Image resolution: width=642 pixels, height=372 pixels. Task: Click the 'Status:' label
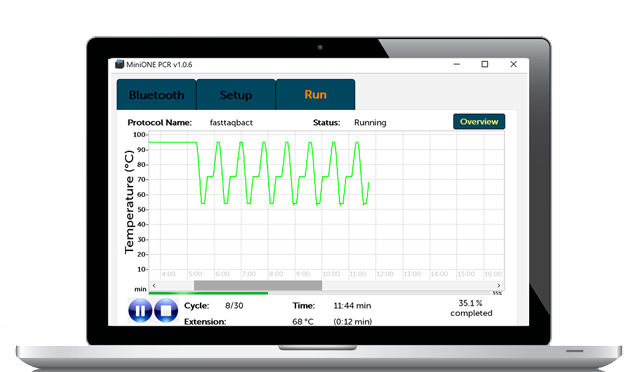[327, 122]
